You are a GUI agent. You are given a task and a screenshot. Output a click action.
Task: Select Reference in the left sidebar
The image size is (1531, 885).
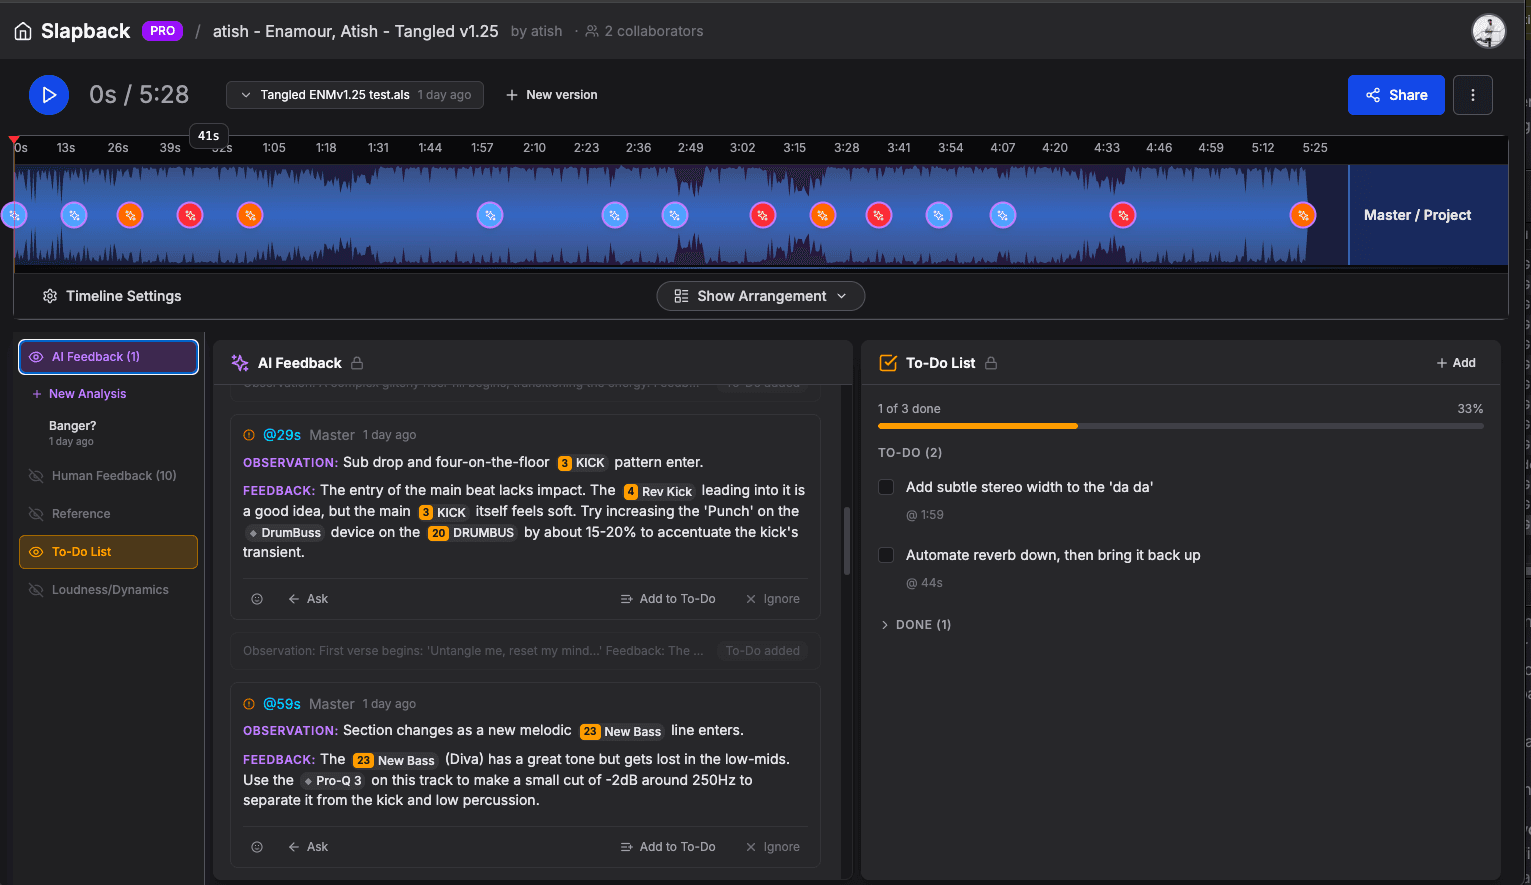80,513
